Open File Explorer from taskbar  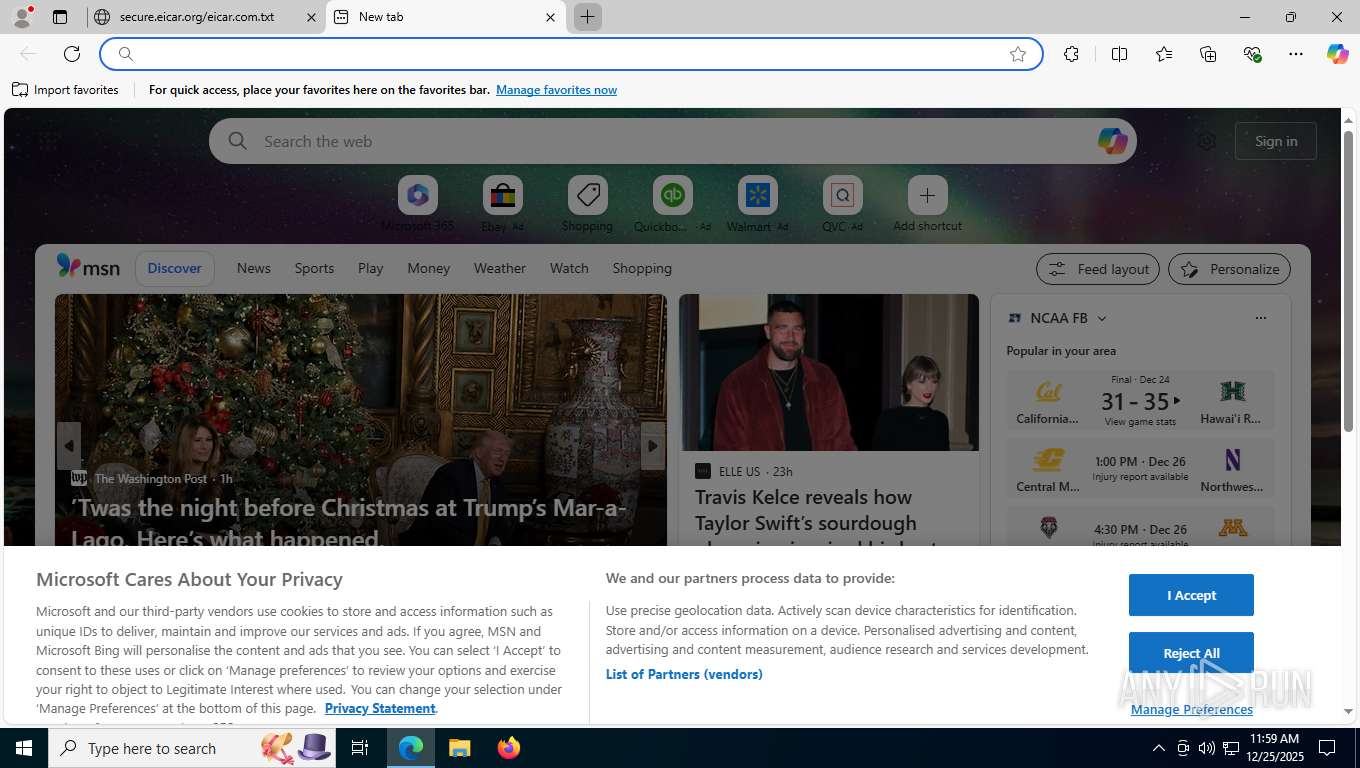click(x=459, y=748)
